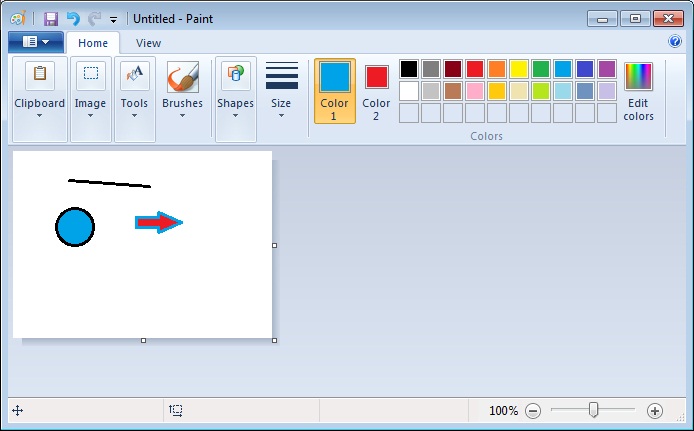This screenshot has width=694, height=431.
Task: Open Customize Quick Access Toolbar arrow
Action: point(113,19)
